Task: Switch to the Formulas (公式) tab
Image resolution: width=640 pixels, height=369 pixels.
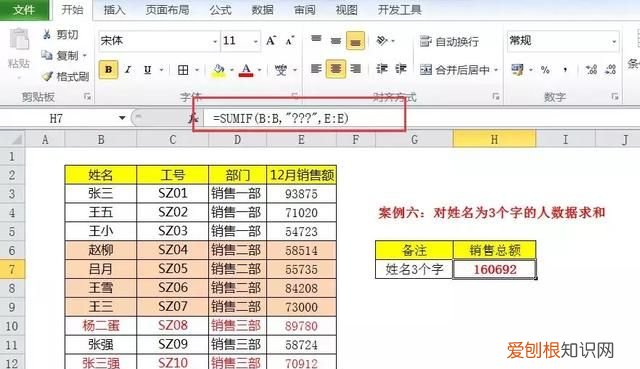Action: coord(221,10)
